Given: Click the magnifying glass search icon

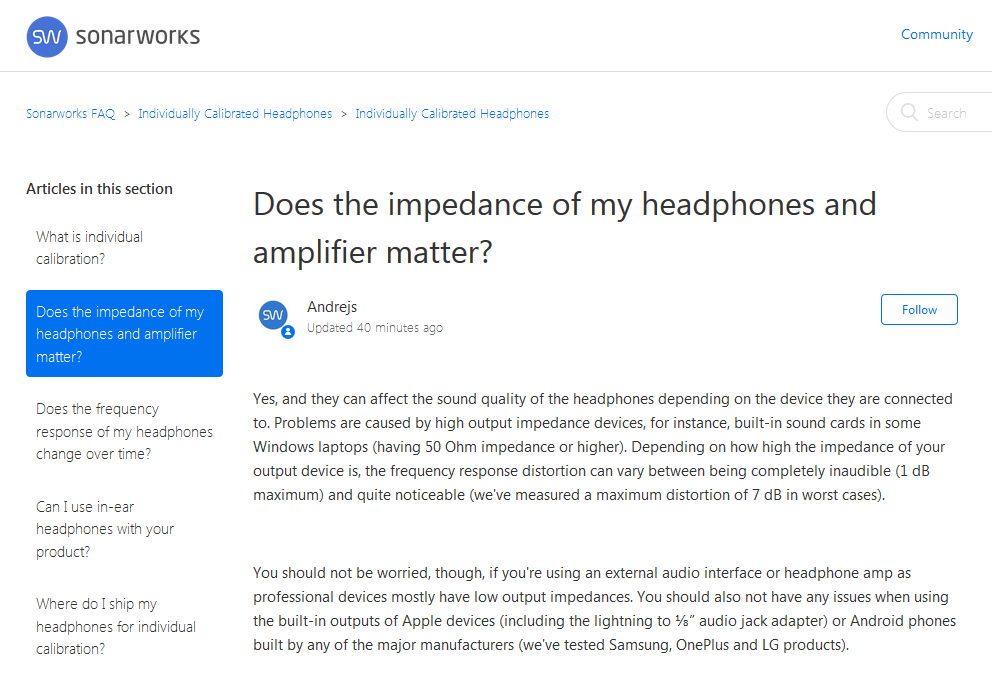Looking at the screenshot, I should pyautogui.click(x=909, y=113).
